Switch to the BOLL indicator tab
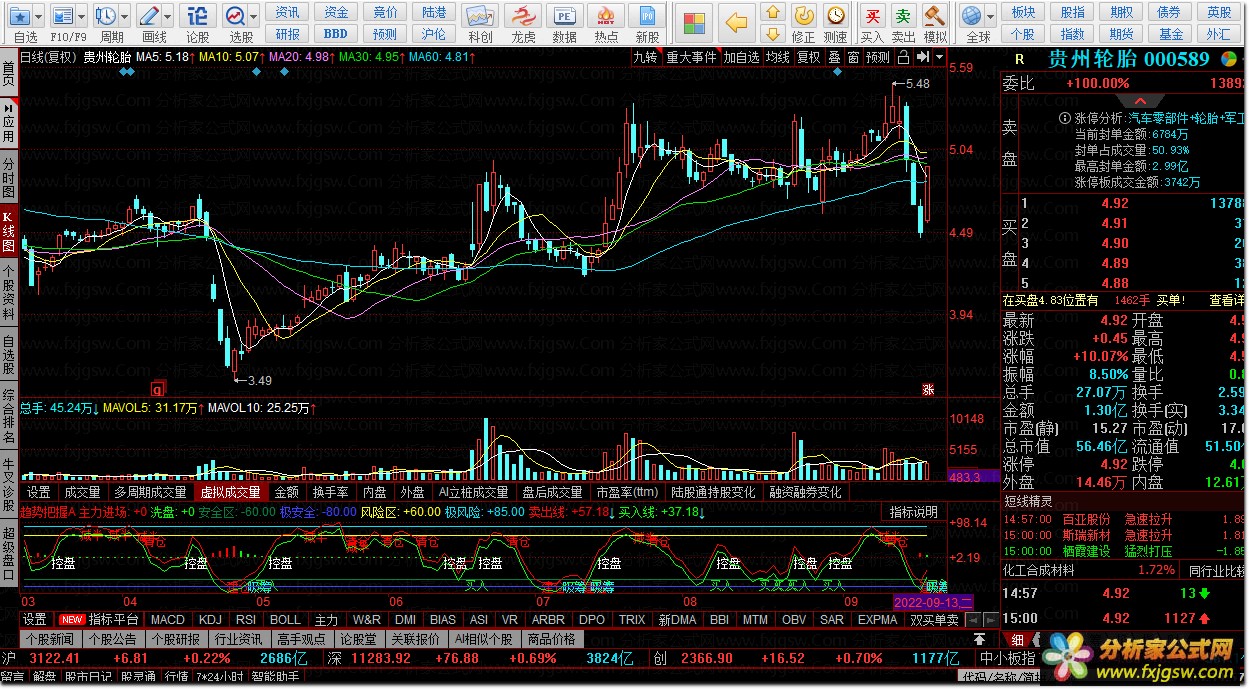Image resolution: width=1250 pixels, height=689 pixels. point(285,620)
